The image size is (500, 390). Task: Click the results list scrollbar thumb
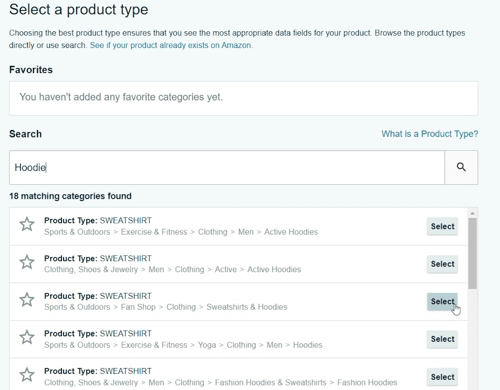472,253
